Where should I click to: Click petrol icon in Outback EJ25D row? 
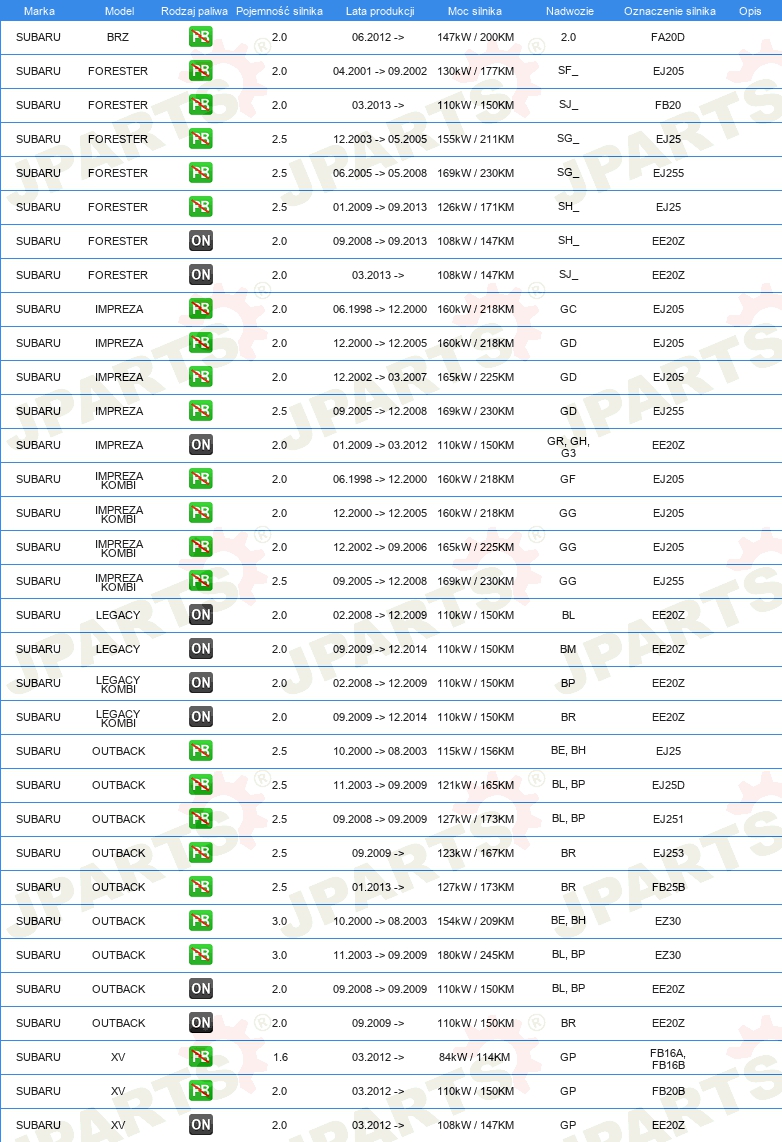click(x=200, y=784)
